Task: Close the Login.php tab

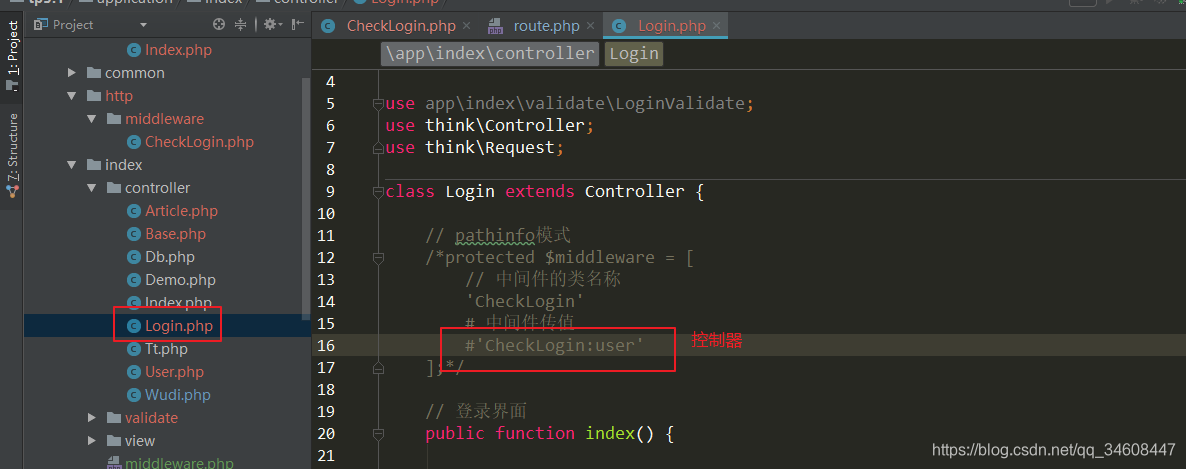Action: [x=716, y=26]
